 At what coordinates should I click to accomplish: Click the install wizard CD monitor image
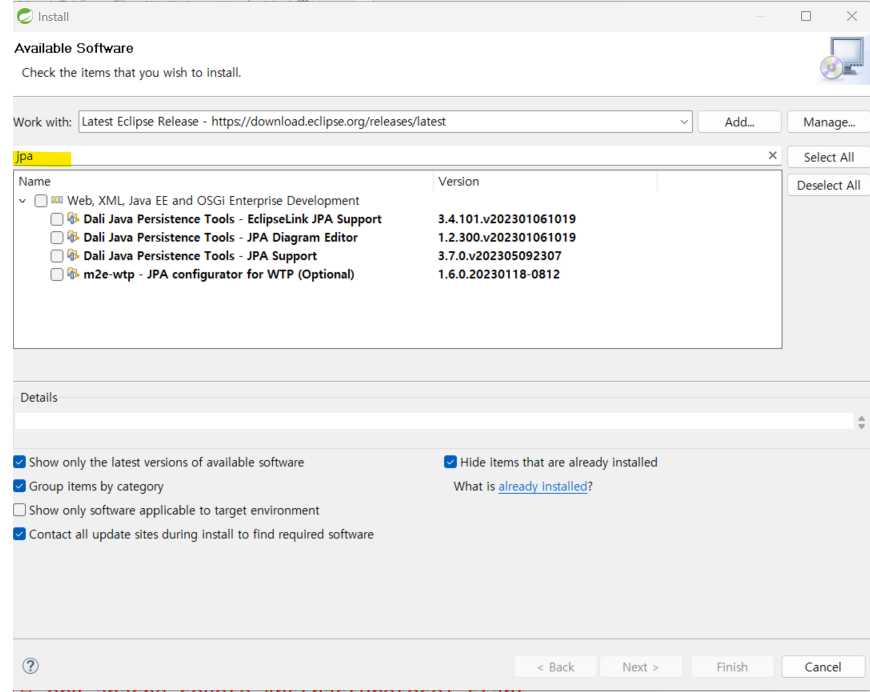(x=843, y=60)
